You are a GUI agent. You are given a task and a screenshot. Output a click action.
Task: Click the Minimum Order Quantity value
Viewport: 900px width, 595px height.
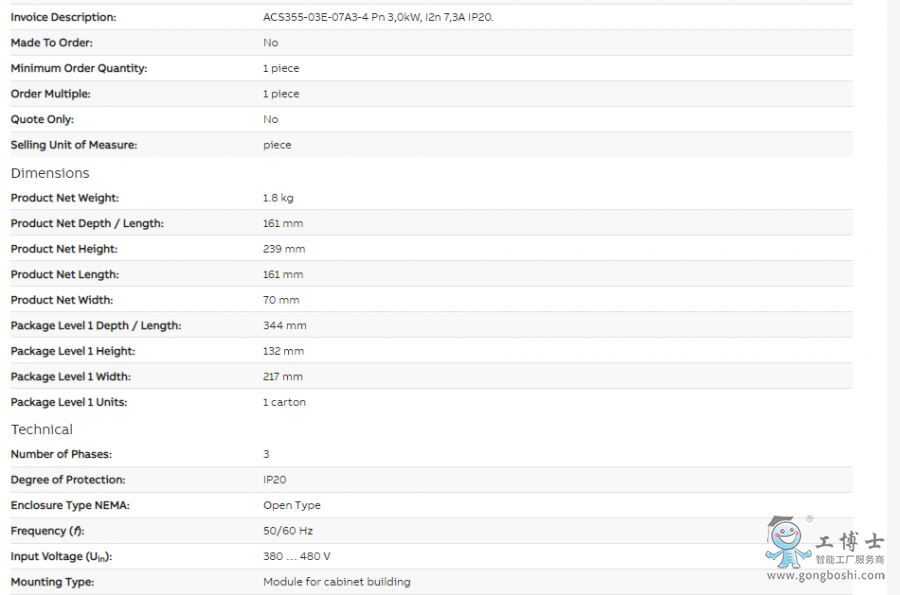[x=281, y=68]
